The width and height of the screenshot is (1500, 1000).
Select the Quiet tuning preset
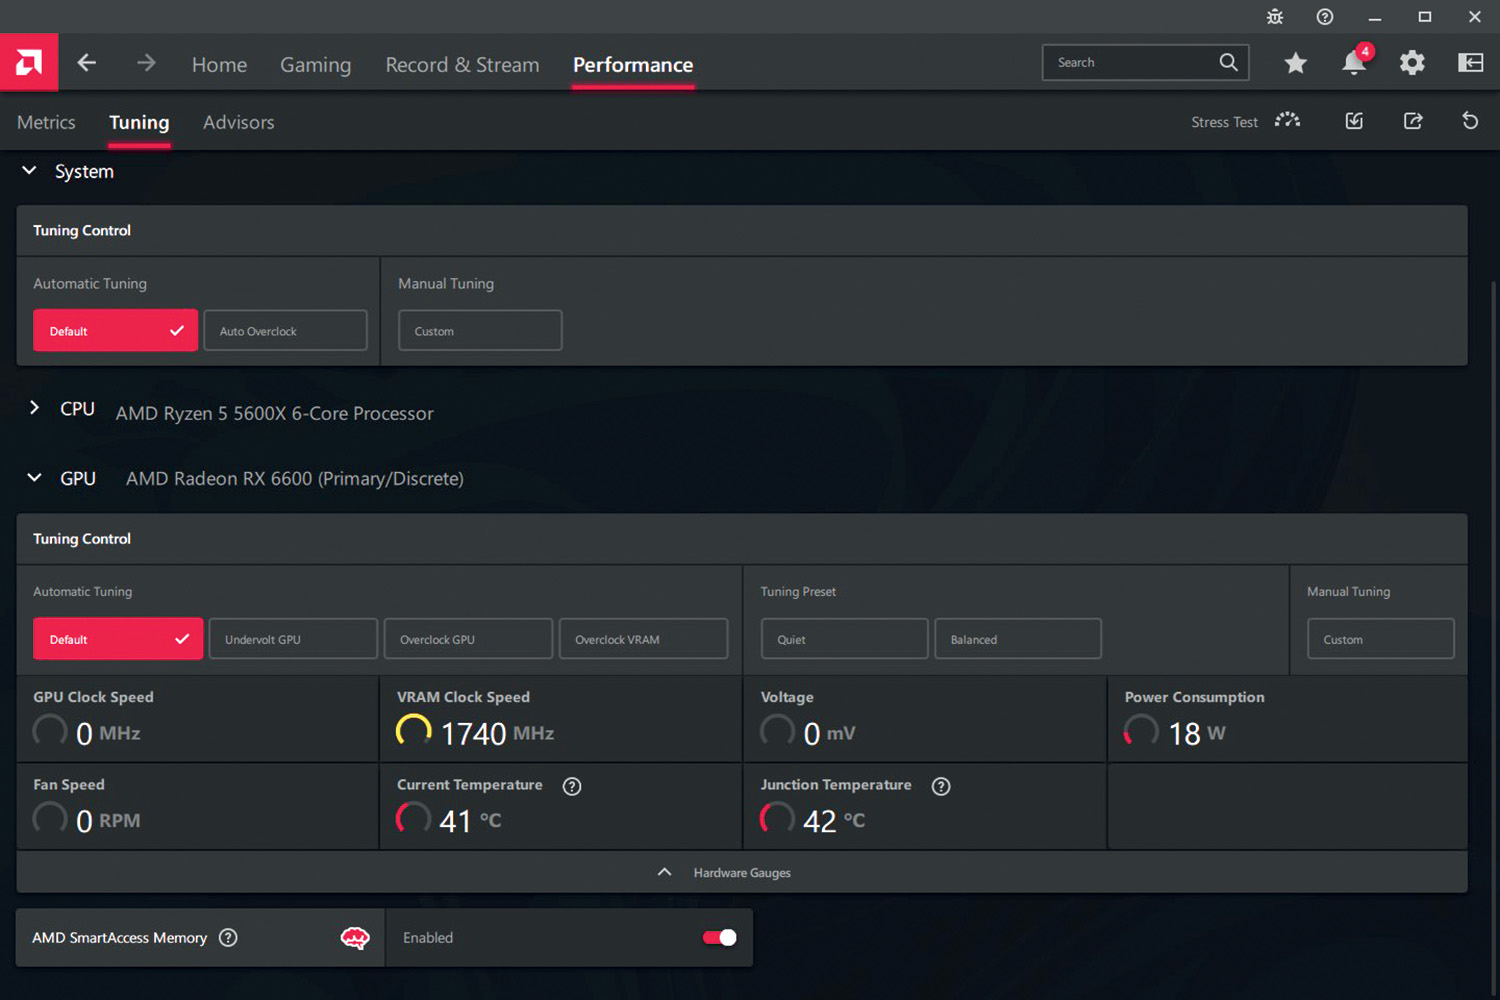click(x=844, y=639)
